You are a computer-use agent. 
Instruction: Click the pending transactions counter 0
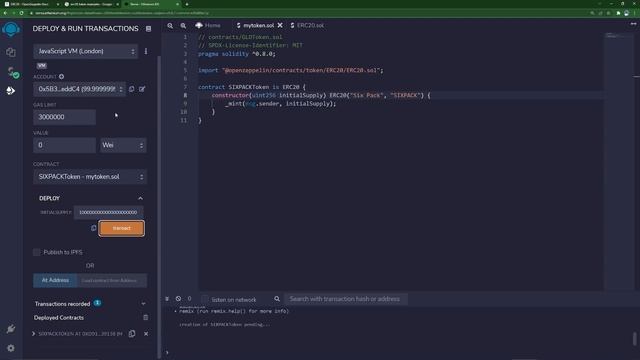click(x=189, y=299)
